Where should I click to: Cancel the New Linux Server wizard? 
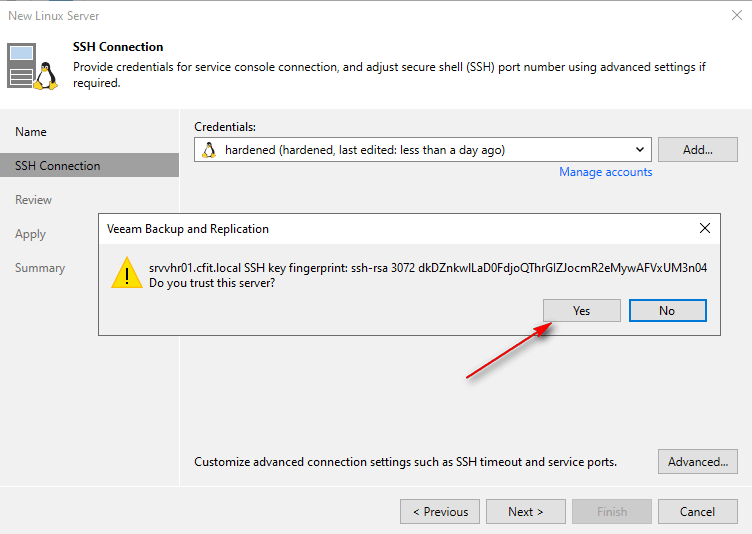click(697, 512)
